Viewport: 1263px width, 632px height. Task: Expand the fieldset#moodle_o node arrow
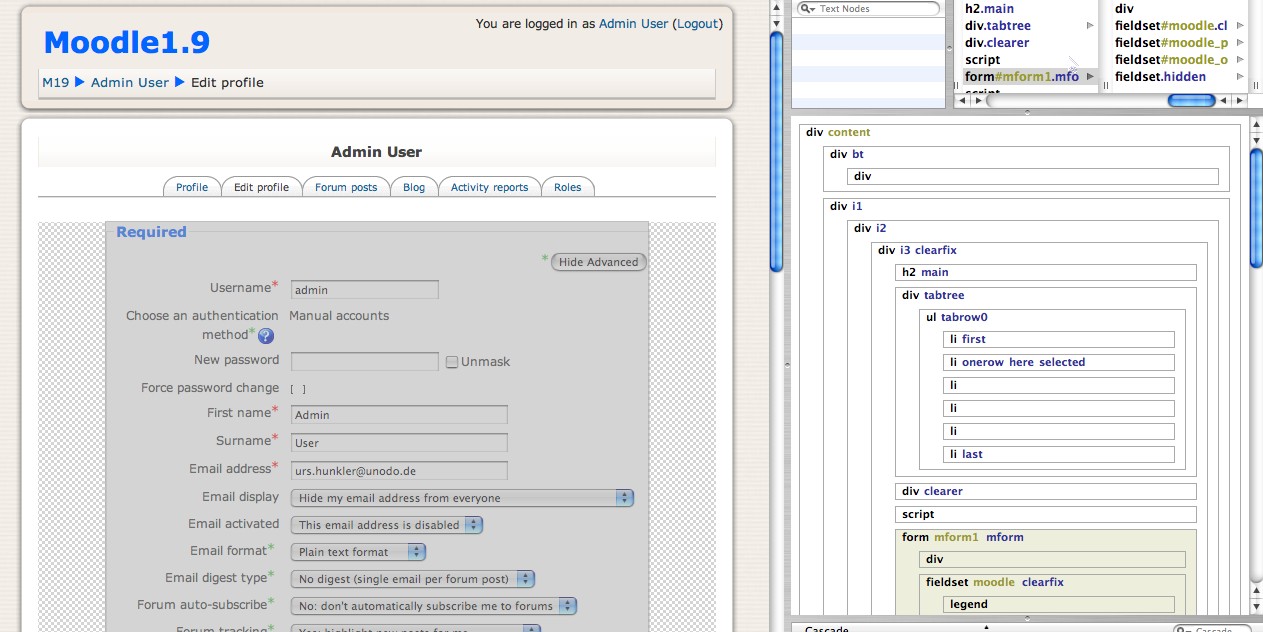[1240, 60]
